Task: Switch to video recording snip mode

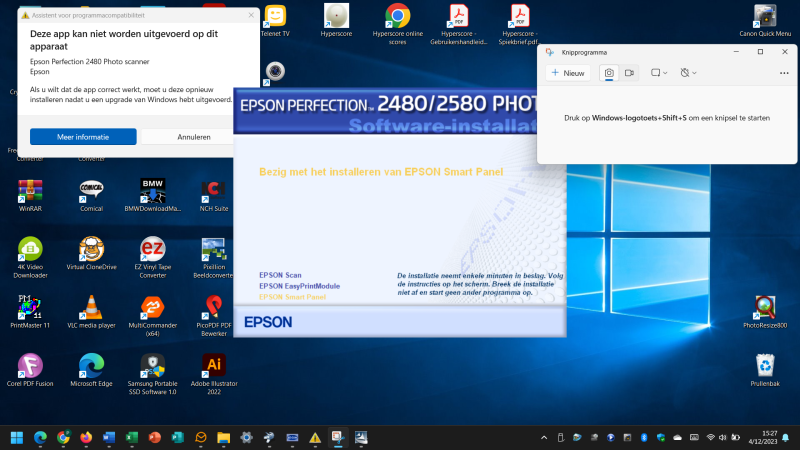Action: point(630,73)
